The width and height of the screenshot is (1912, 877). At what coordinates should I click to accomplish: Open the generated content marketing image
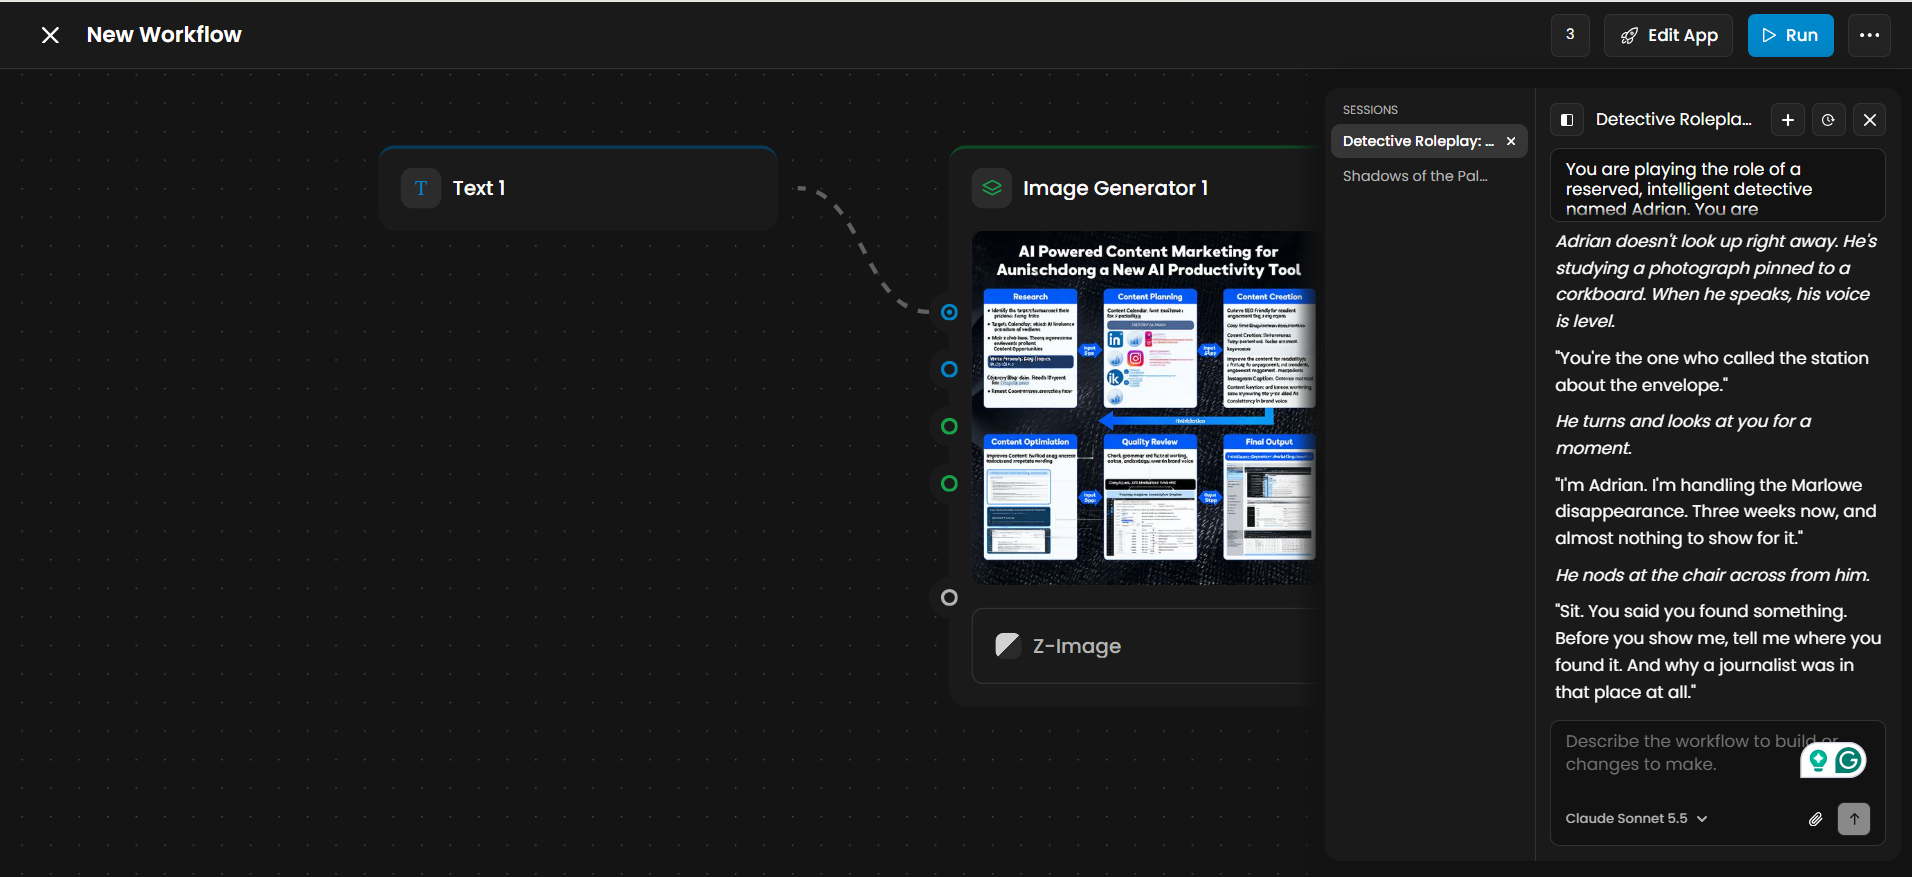tap(1146, 408)
